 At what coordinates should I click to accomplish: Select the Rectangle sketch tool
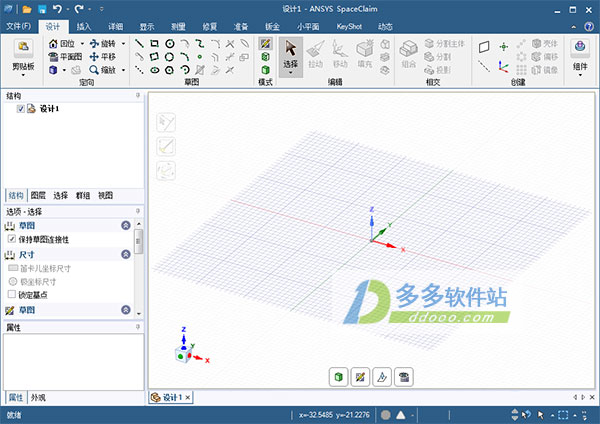(155, 44)
